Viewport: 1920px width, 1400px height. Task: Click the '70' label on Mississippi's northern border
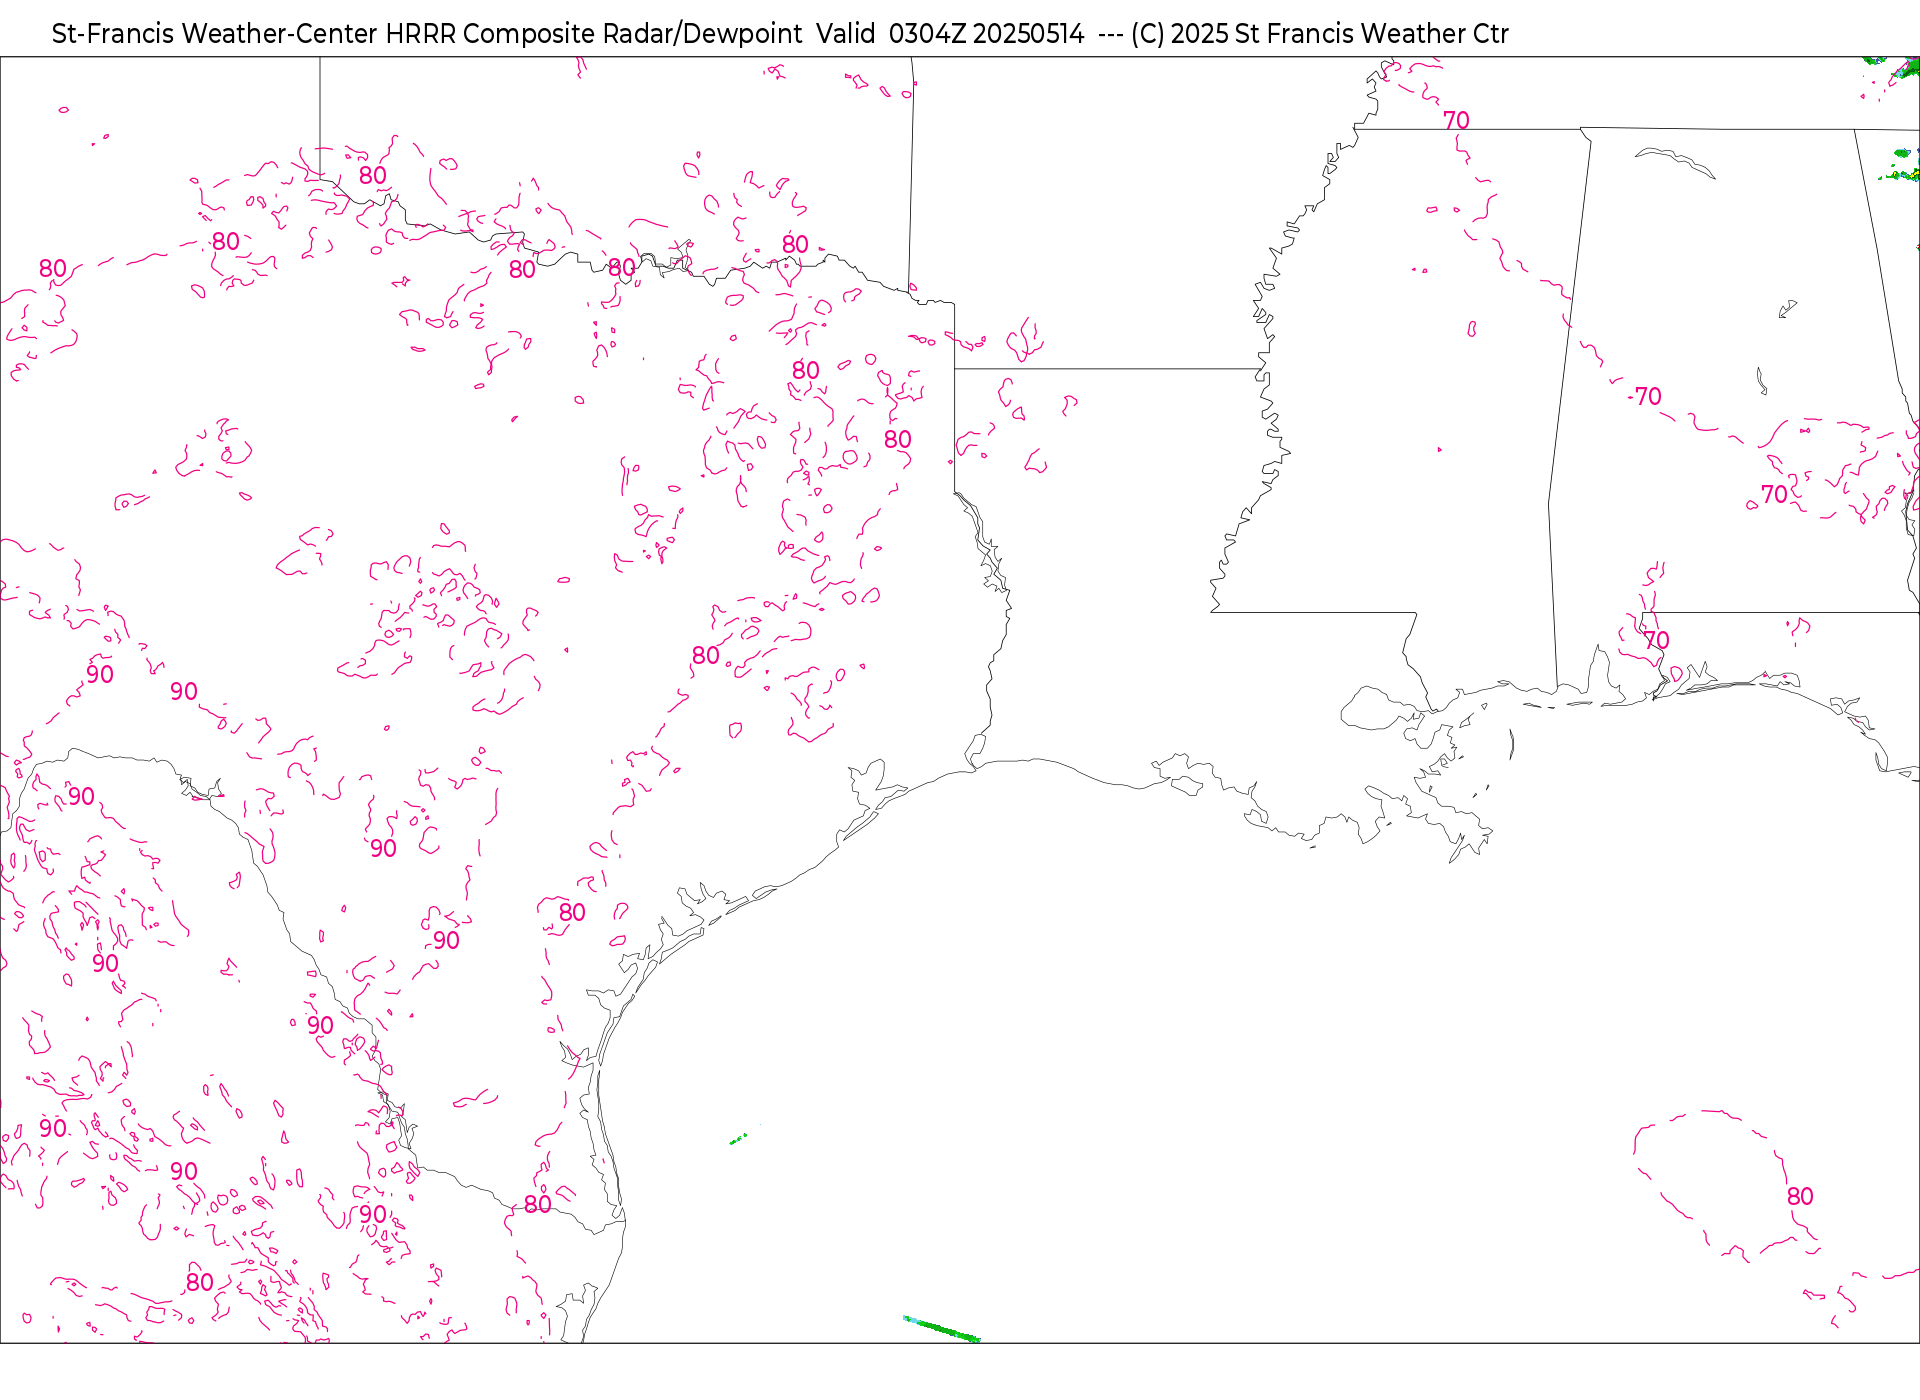pos(1456,120)
